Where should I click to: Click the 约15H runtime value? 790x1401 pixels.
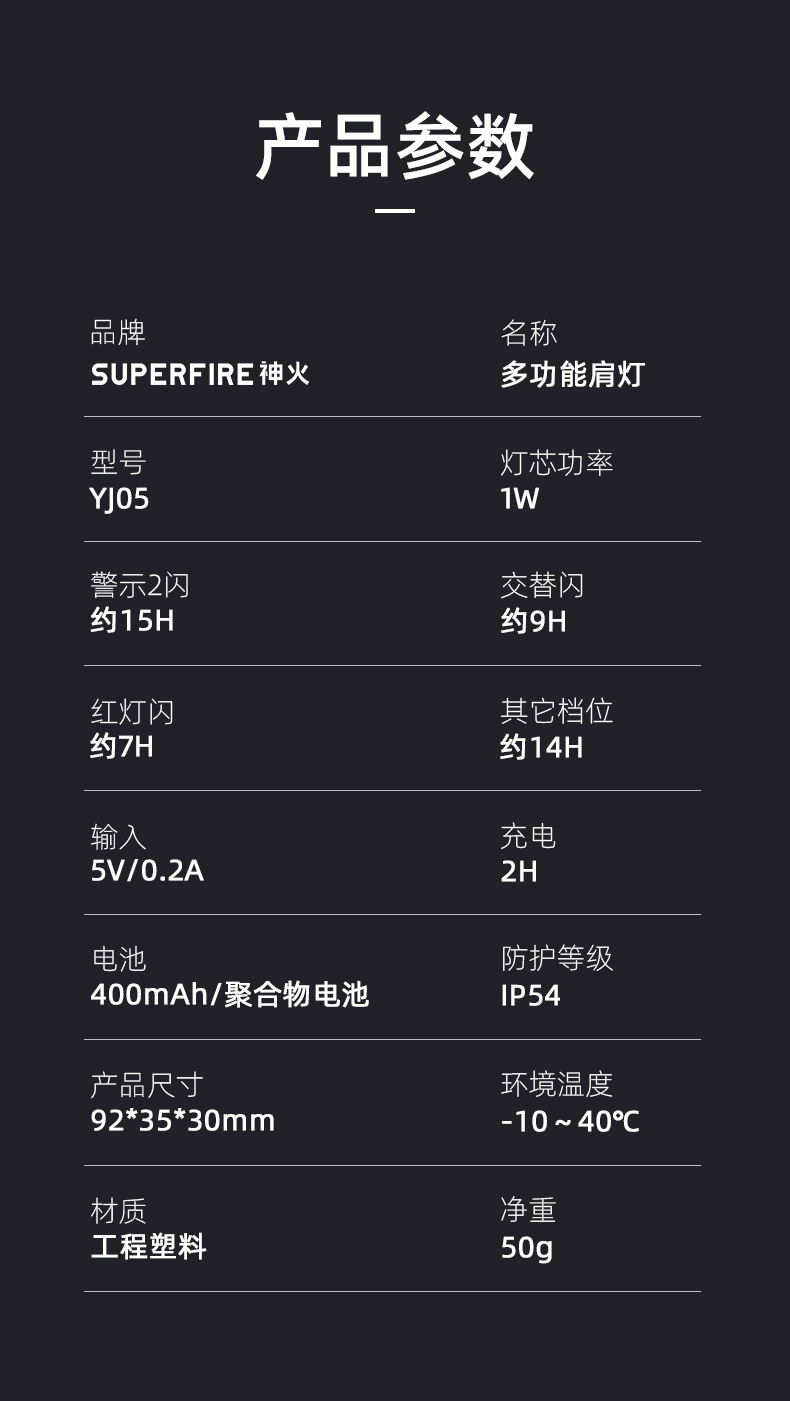click(x=132, y=621)
